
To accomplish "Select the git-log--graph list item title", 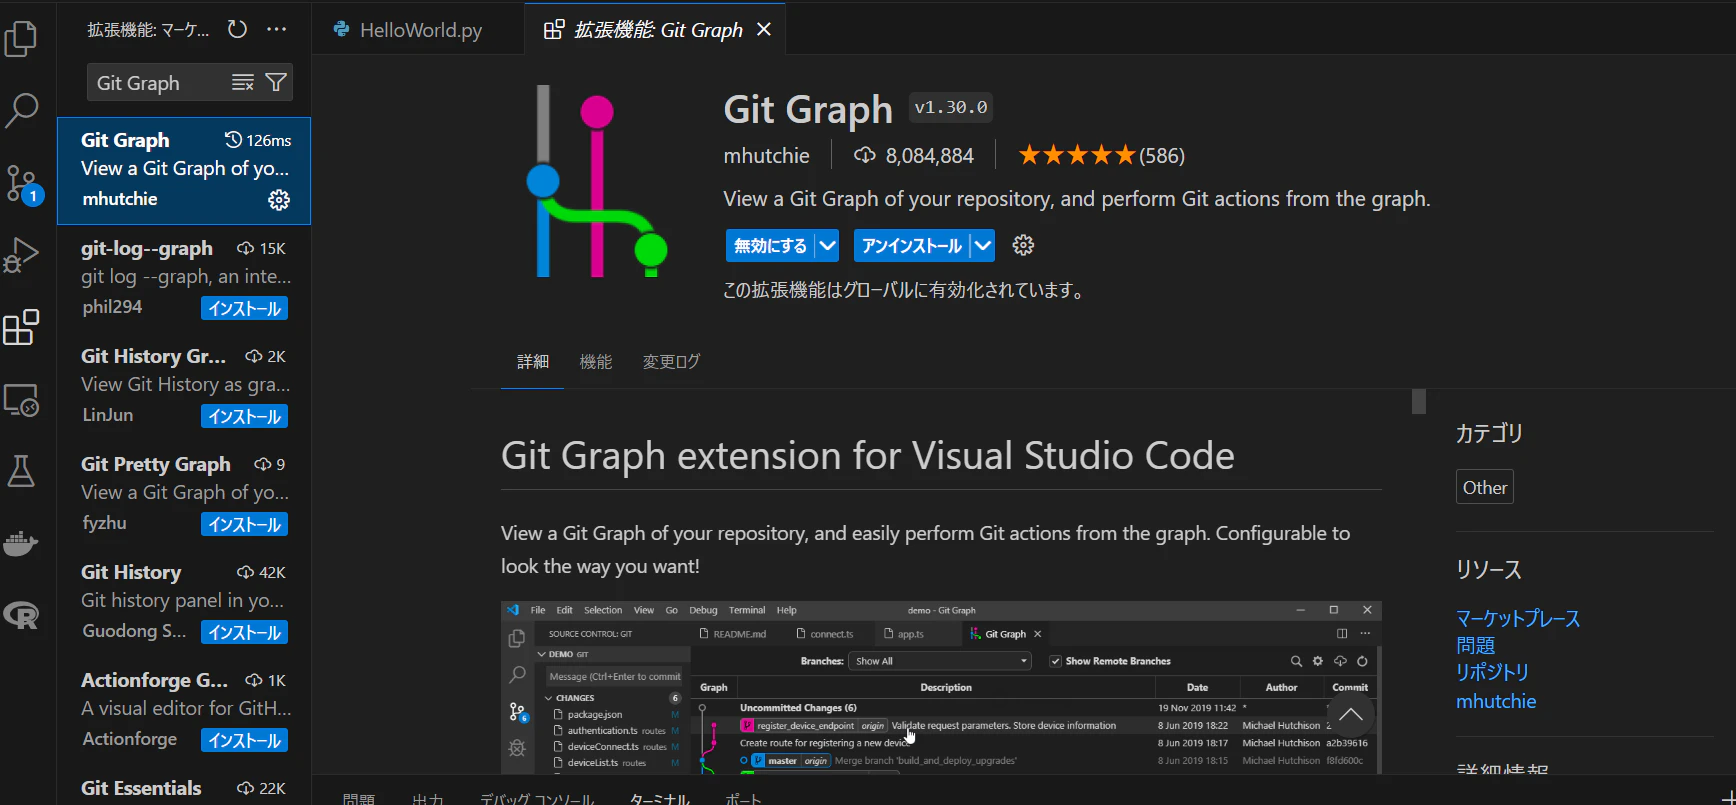I will click(147, 249).
